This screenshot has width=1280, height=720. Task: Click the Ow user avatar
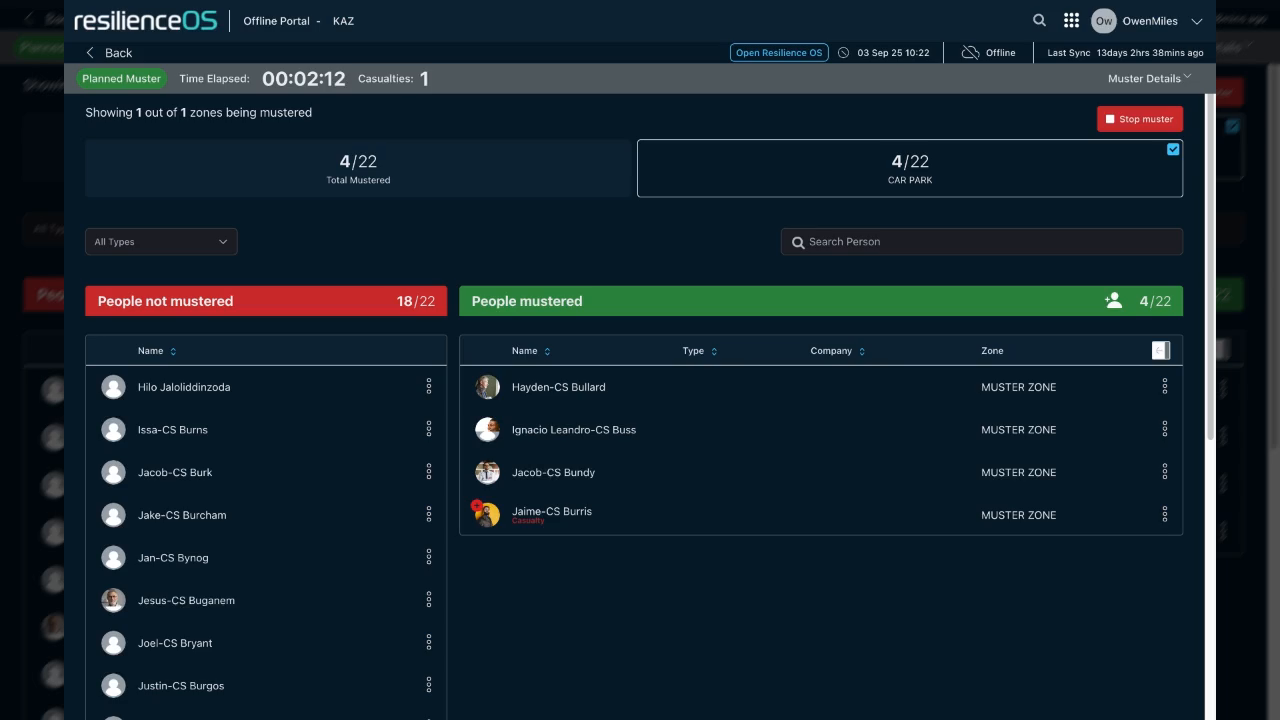(x=1103, y=20)
